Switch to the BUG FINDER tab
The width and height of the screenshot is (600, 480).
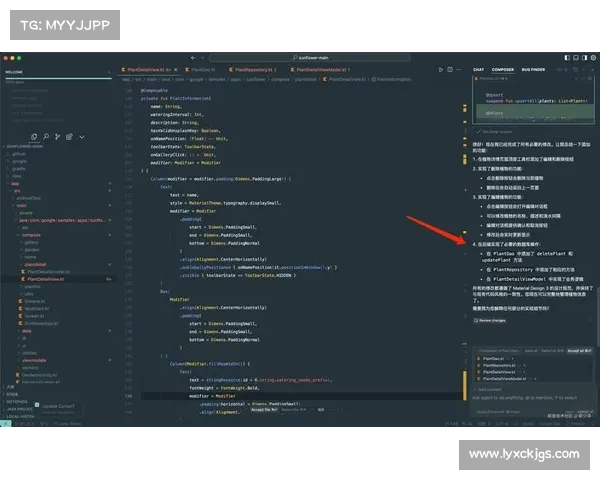(533, 70)
